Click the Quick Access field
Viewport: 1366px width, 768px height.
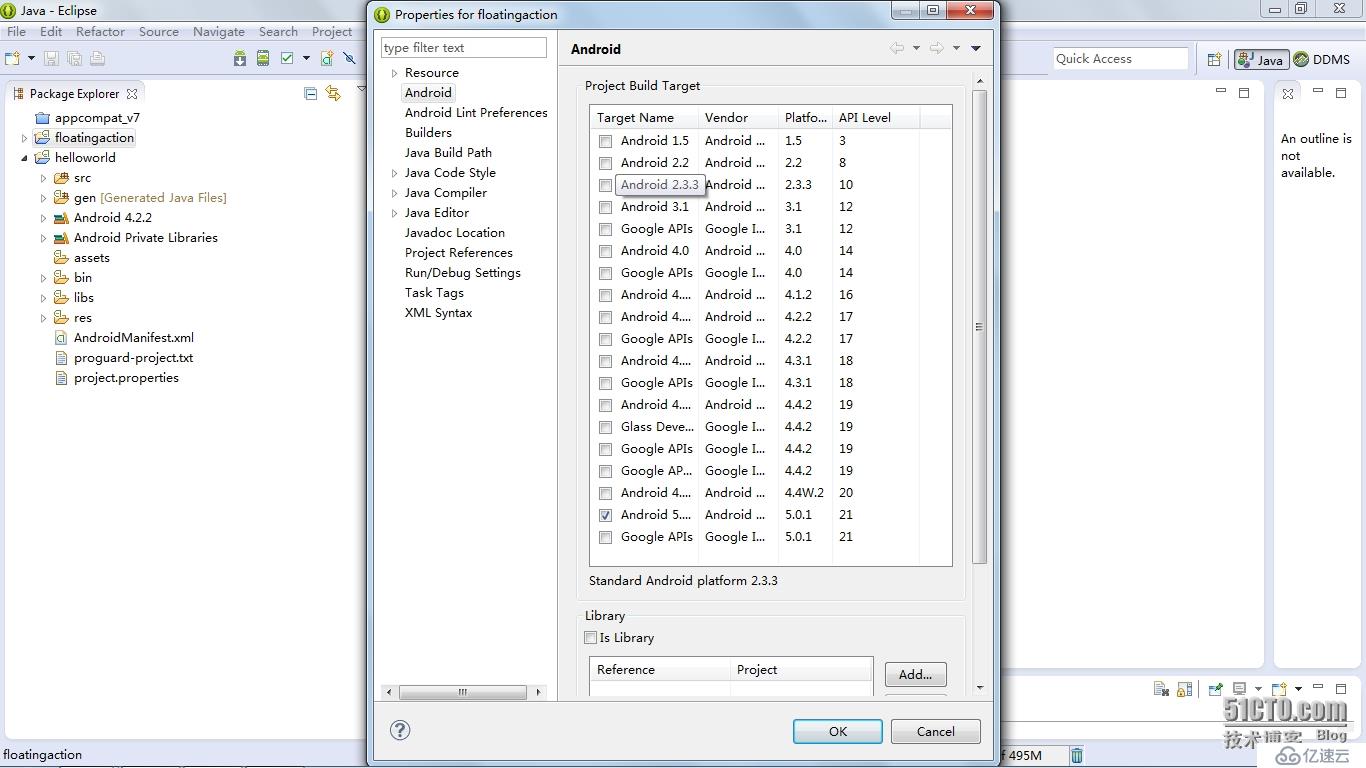pyautogui.click(x=1121, y=59)
